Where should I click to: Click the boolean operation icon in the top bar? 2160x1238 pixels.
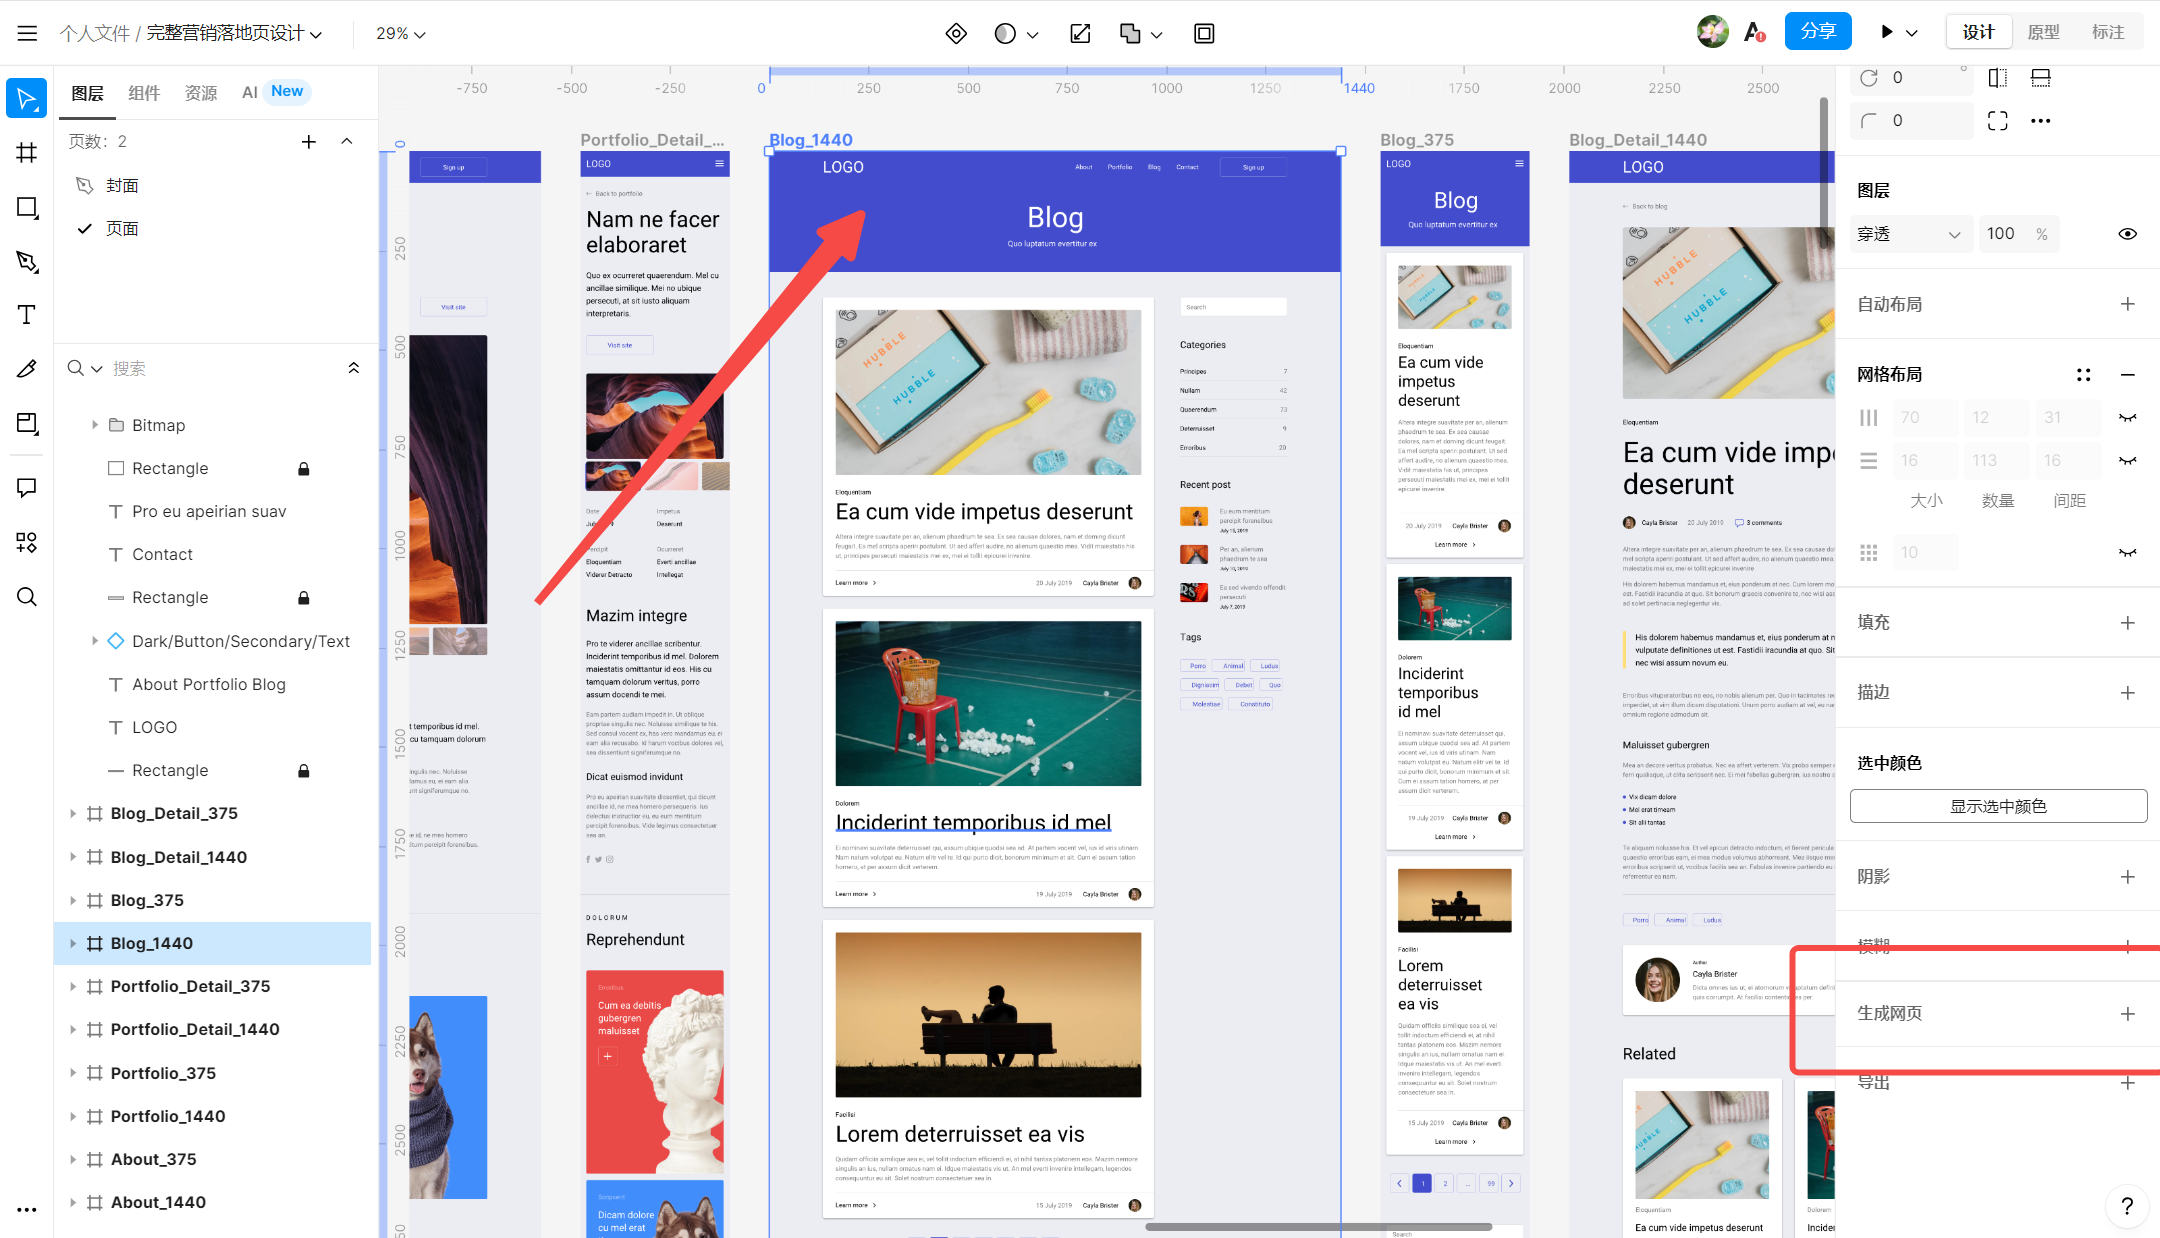pyautogui.click(x=1130, y=33)
